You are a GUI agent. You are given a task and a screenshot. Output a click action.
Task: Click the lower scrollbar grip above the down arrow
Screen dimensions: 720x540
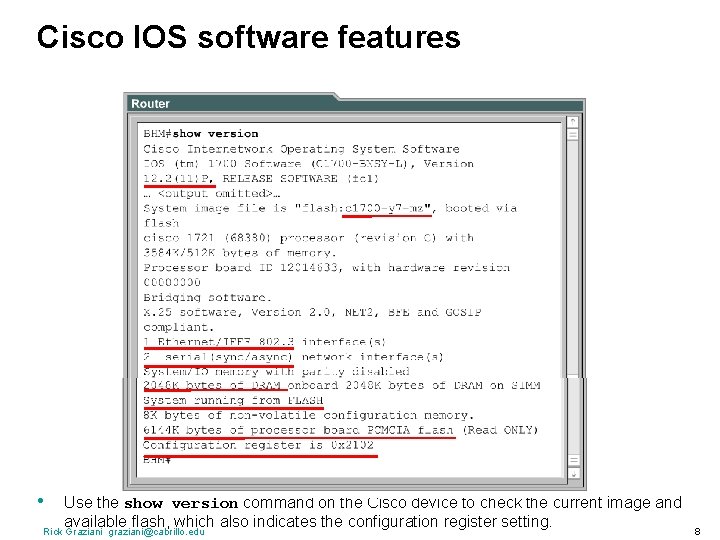pos(573,460)
